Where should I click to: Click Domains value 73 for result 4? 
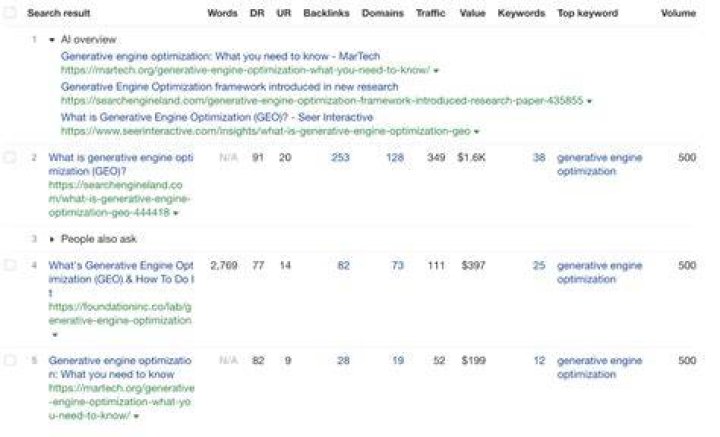[x=397, y=265]
